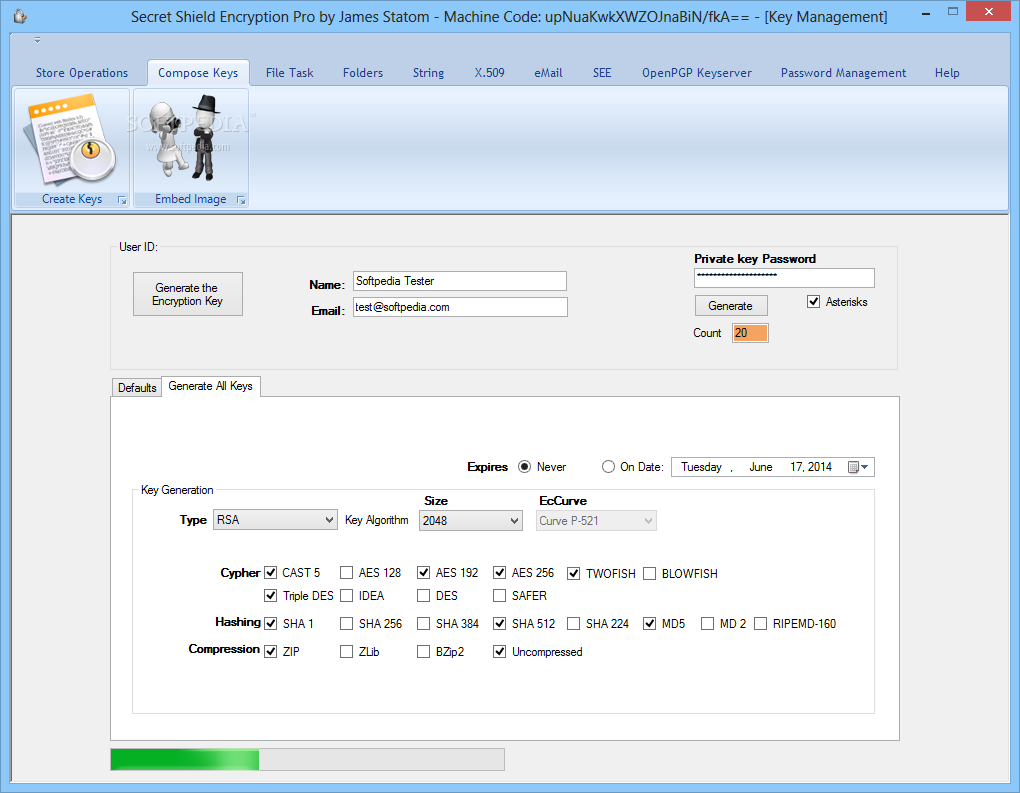Viewport: 1020px width, 793px height.
Task: Open the X.509 tab
Action: click(x=489, y=73)
